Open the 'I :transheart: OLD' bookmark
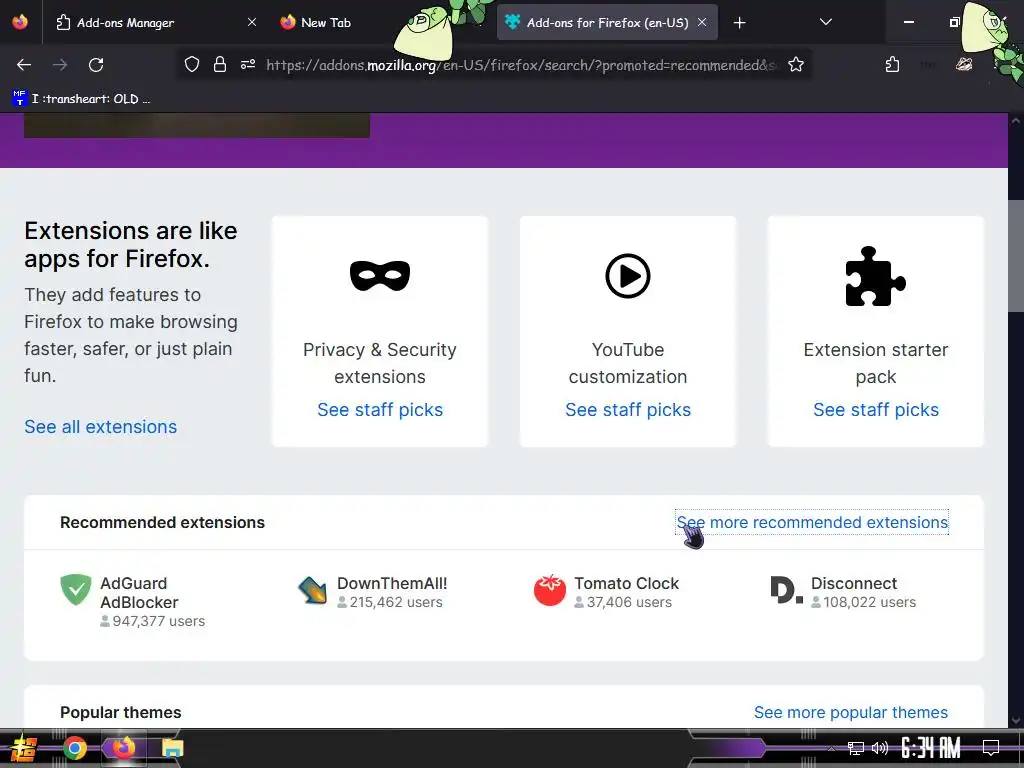The width and height of the screenshot is (1024, 768). point(81,99)
